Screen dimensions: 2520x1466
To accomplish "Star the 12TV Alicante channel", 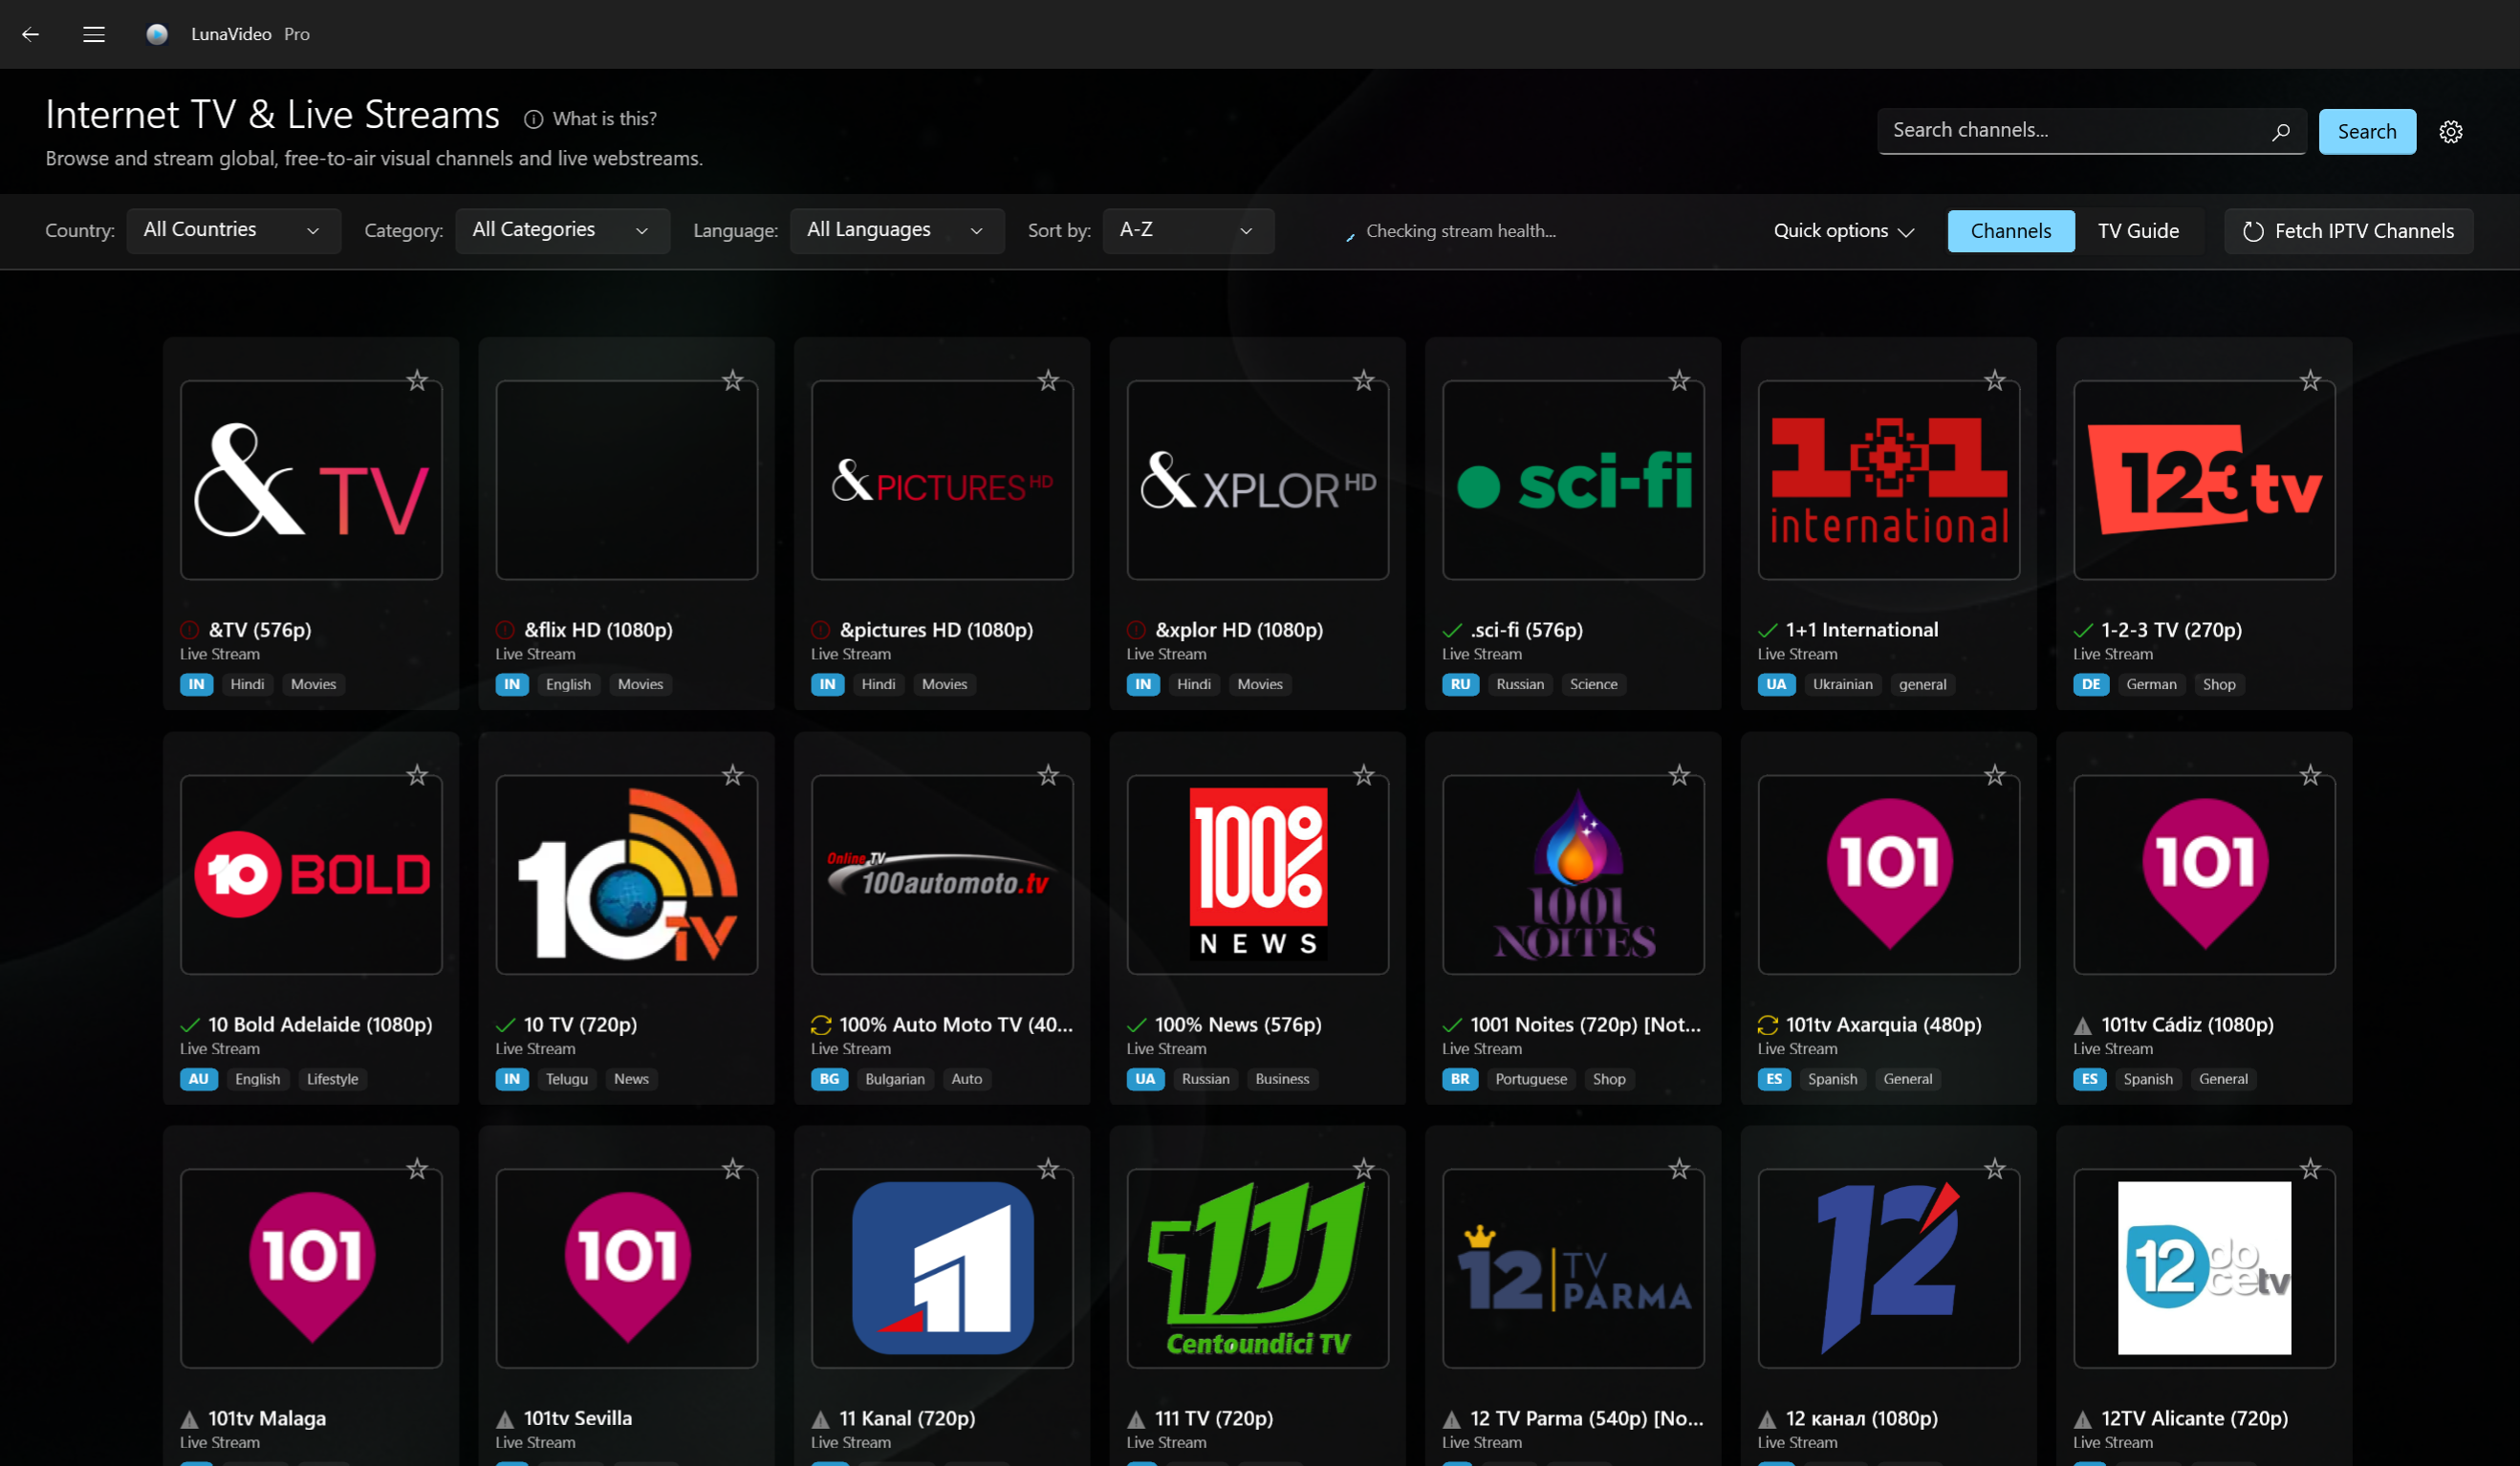I will [2310, 1169].
